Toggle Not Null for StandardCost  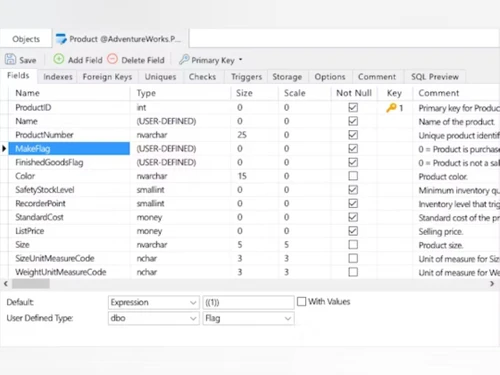[353, 217]
